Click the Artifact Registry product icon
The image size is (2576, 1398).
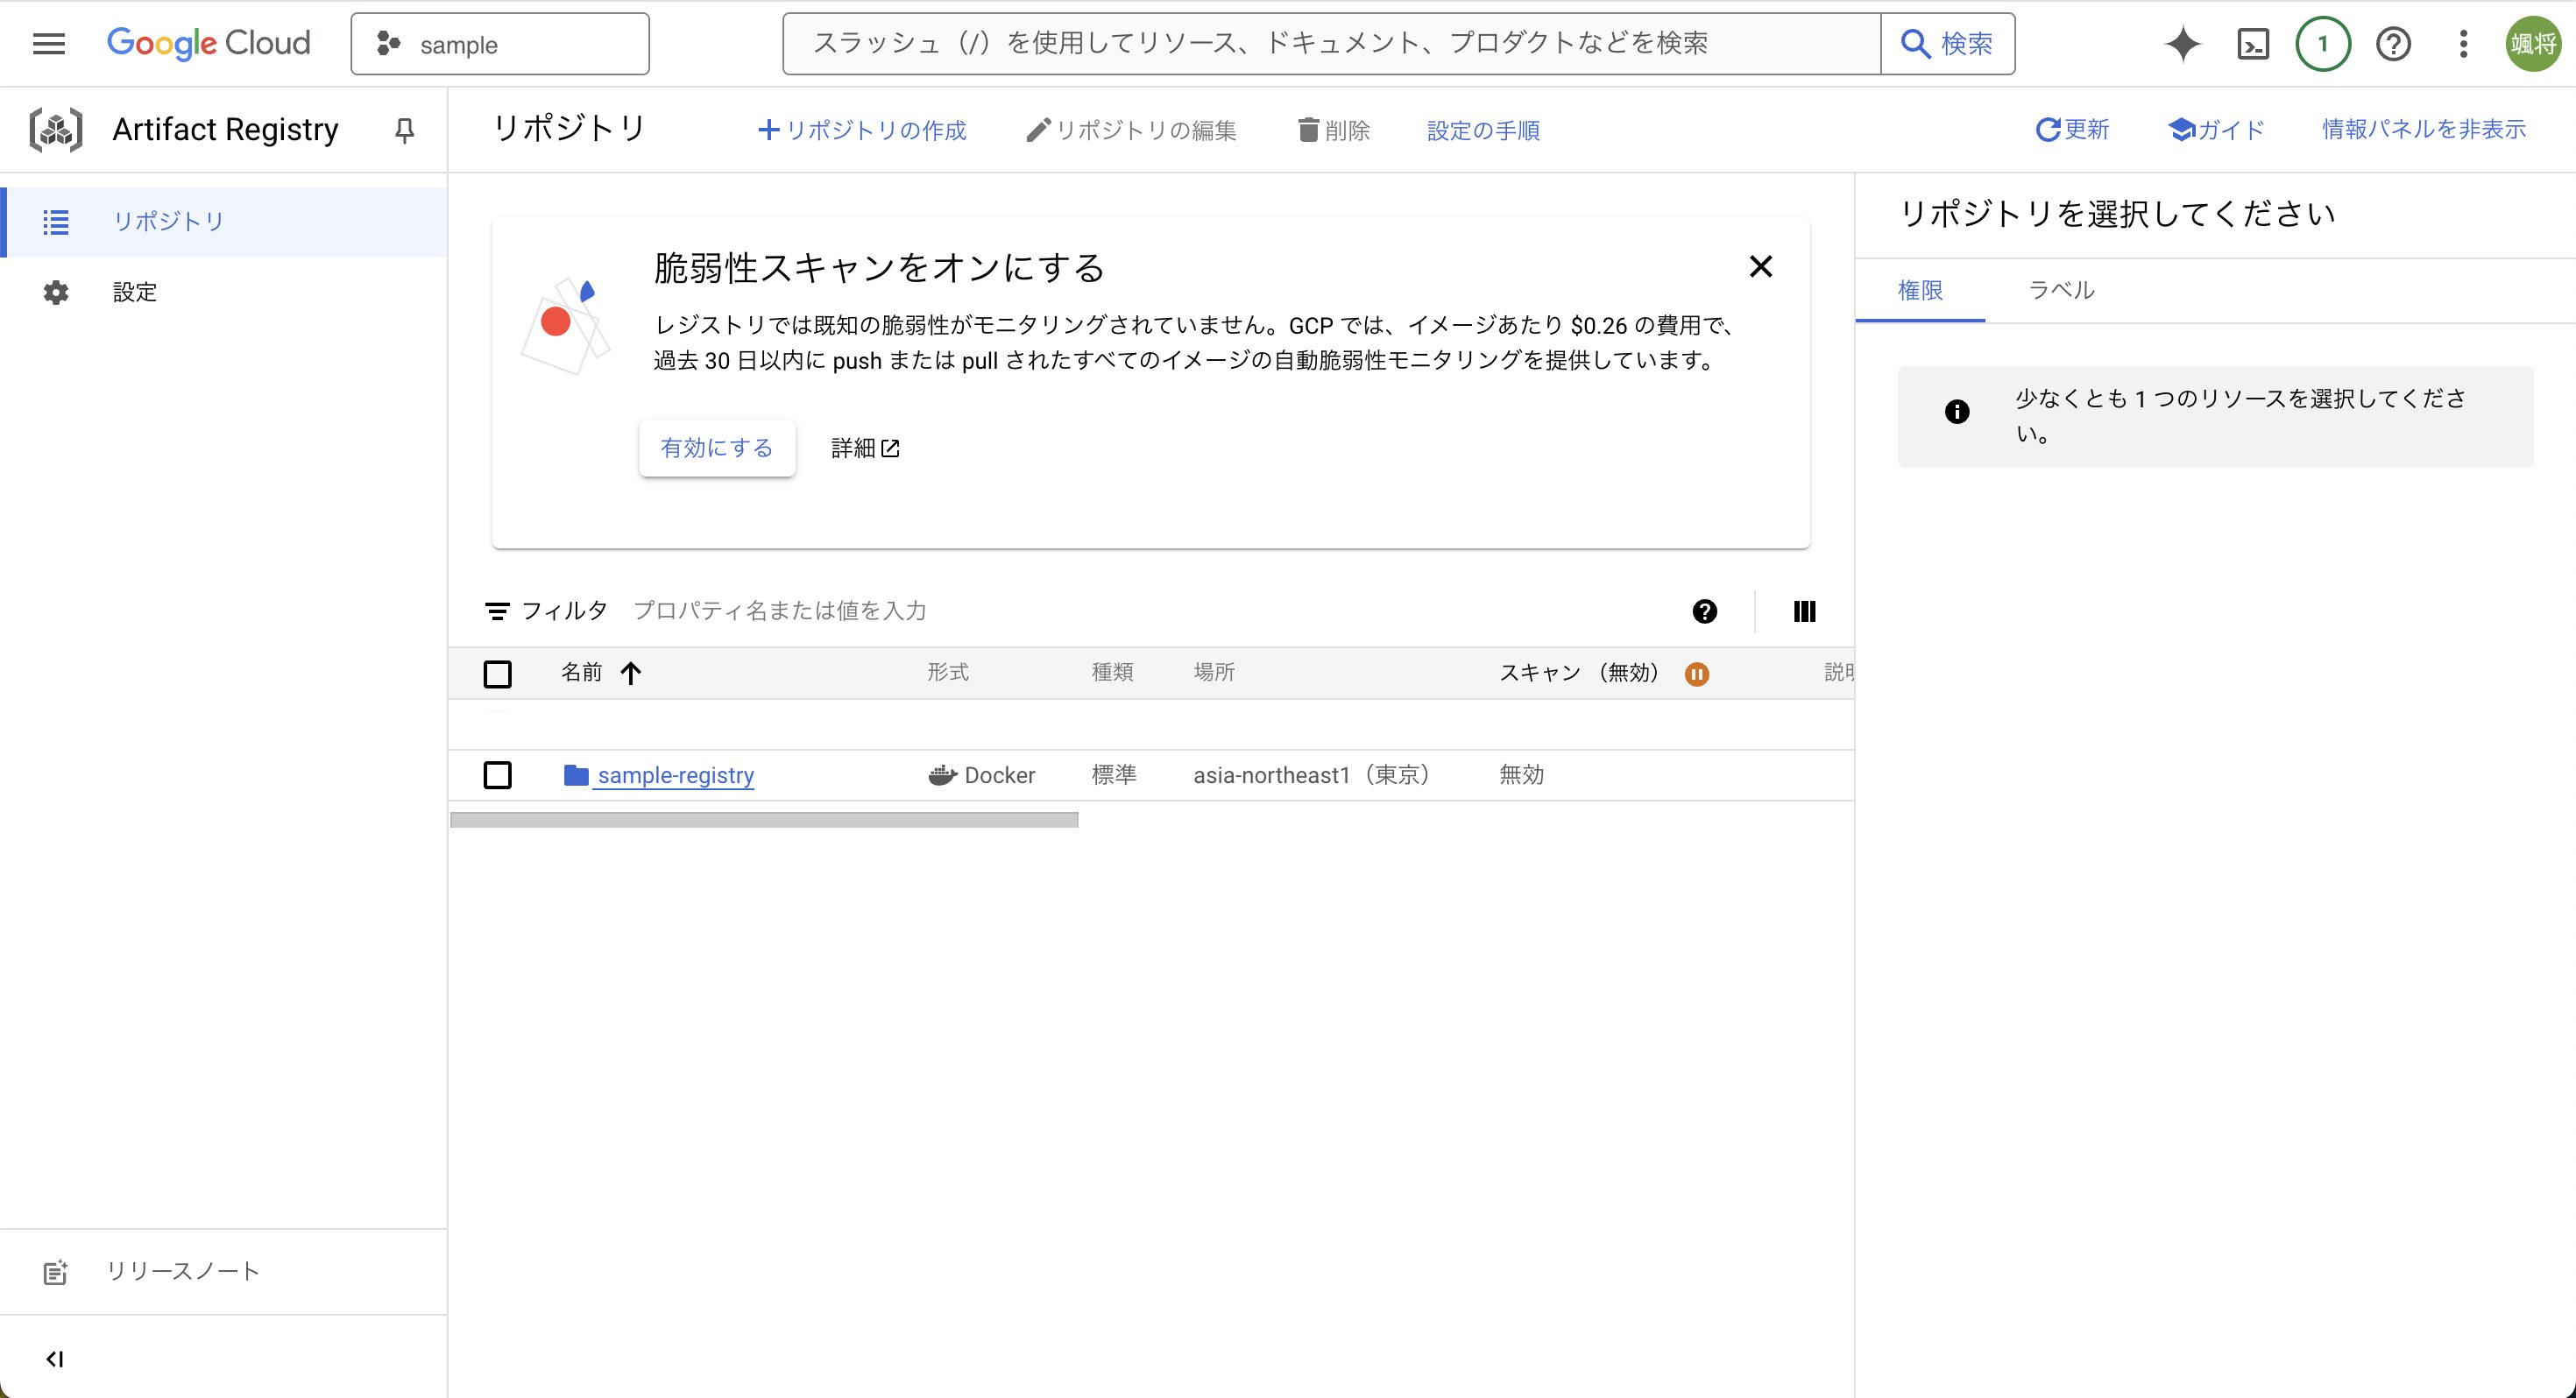point(56,130)
